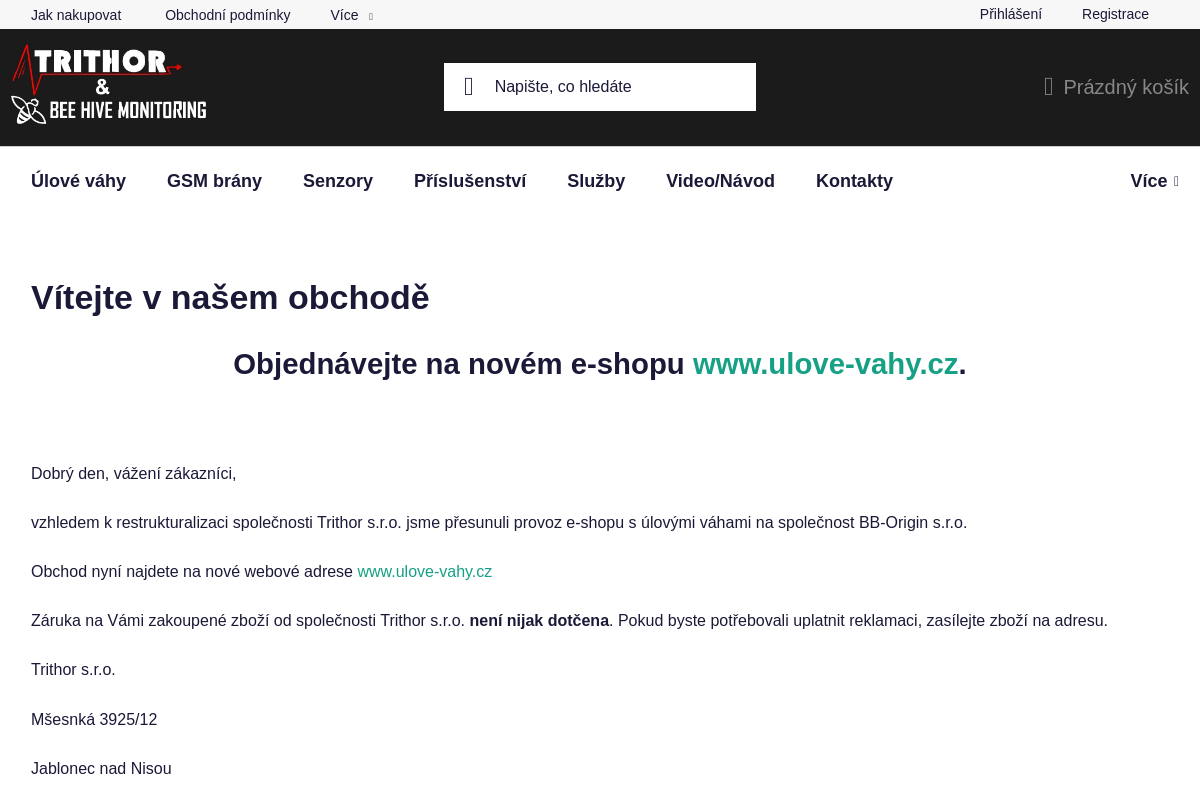
Task: Open the Registrace page
Action: 1115,14
